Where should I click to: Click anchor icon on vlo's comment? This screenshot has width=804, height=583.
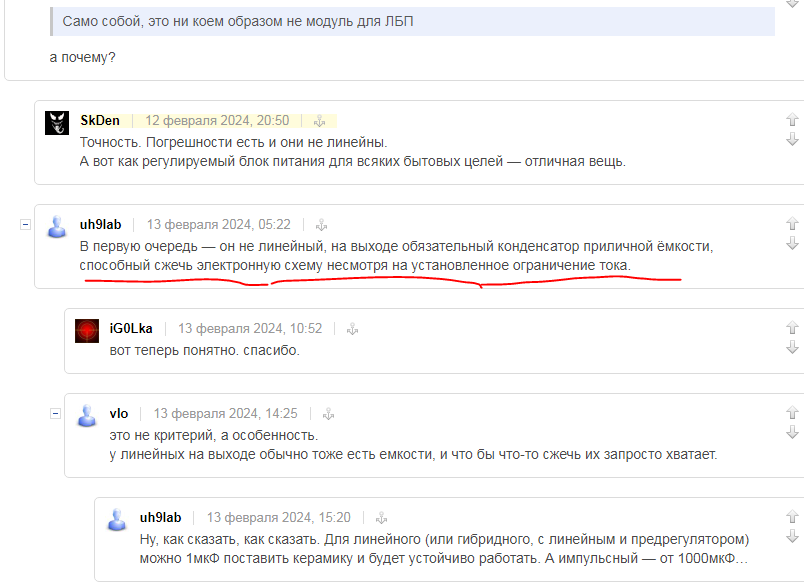[329, 414]
